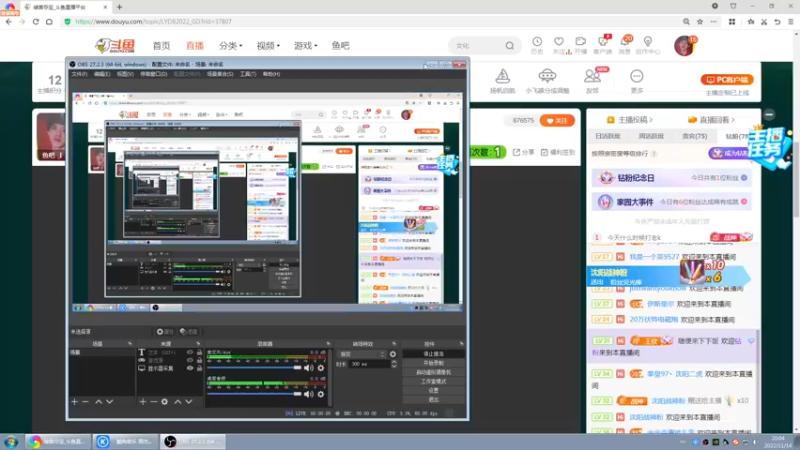Click Studio Mode button in OBS Controls

point(433,381)
